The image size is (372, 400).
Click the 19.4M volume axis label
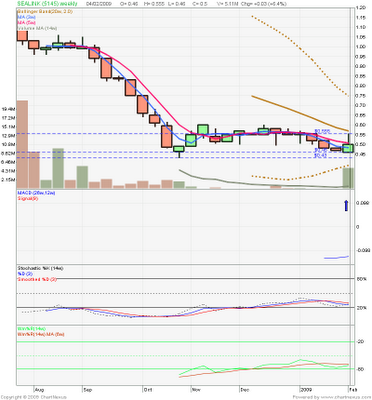coord(8,109)
